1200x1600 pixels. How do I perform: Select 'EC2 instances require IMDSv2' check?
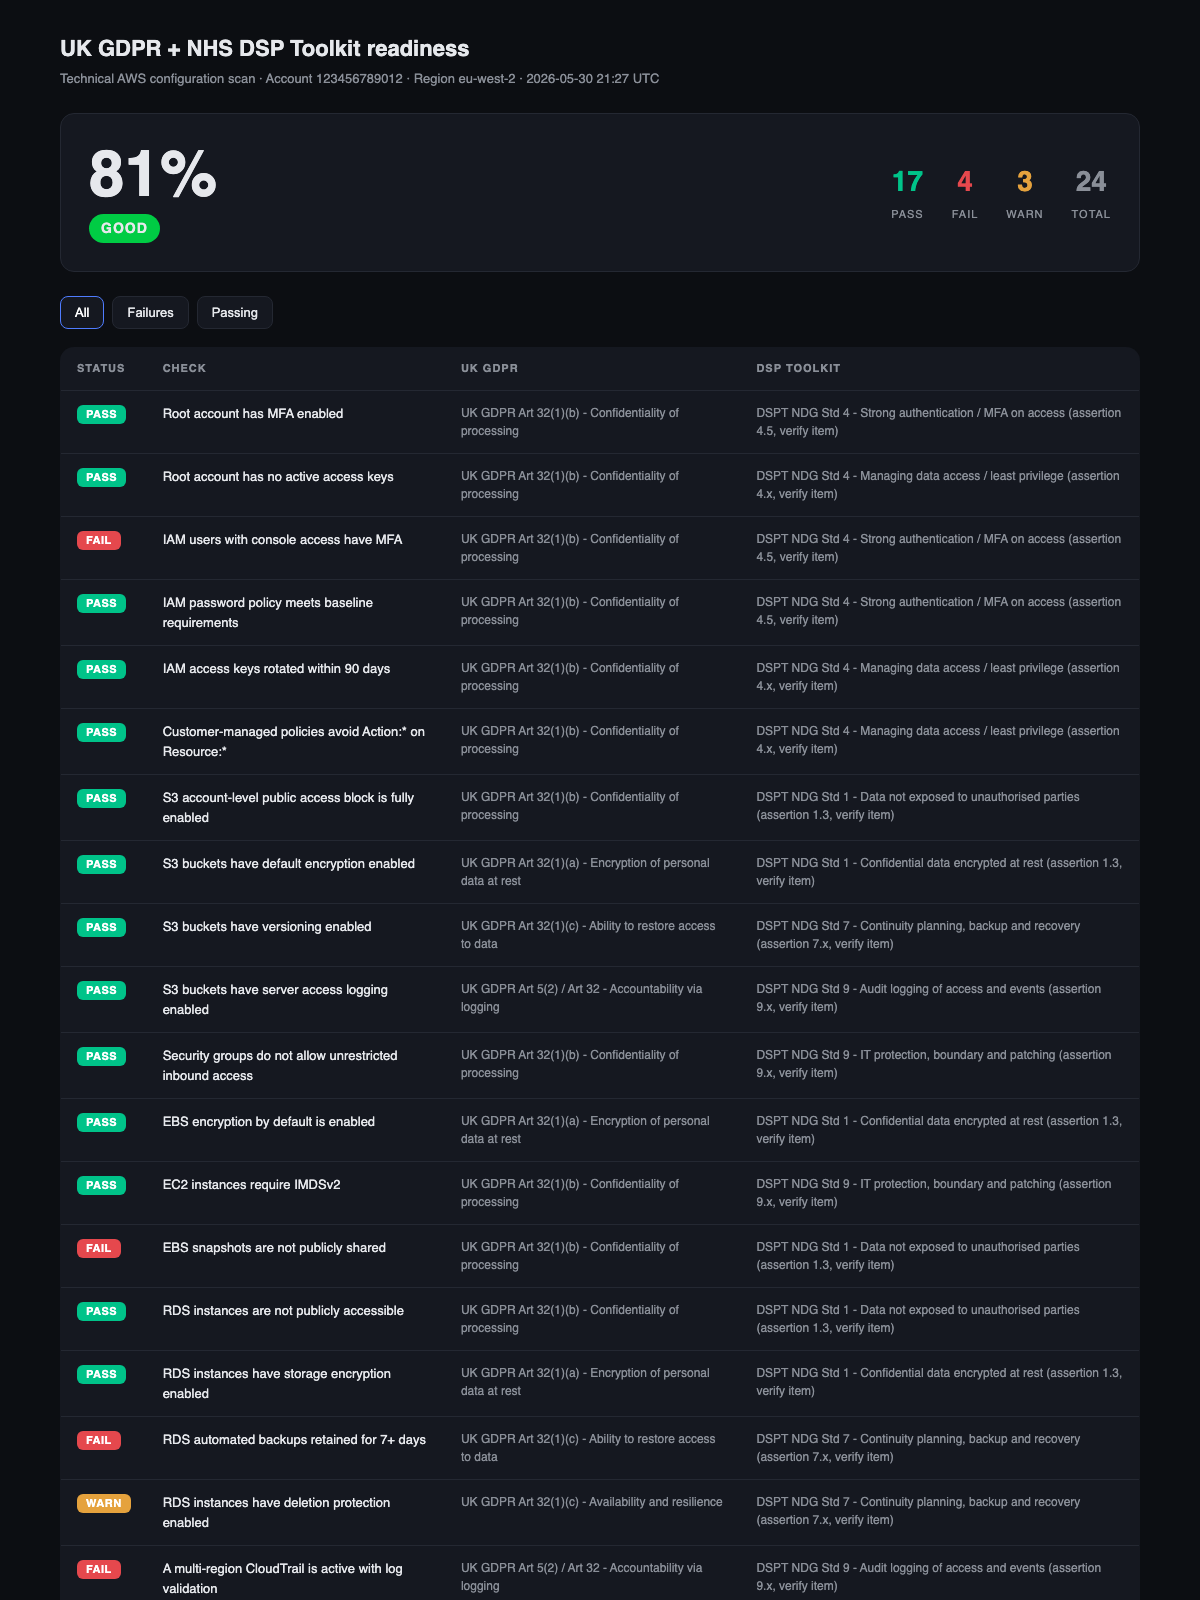click(x=252, y=1184)
